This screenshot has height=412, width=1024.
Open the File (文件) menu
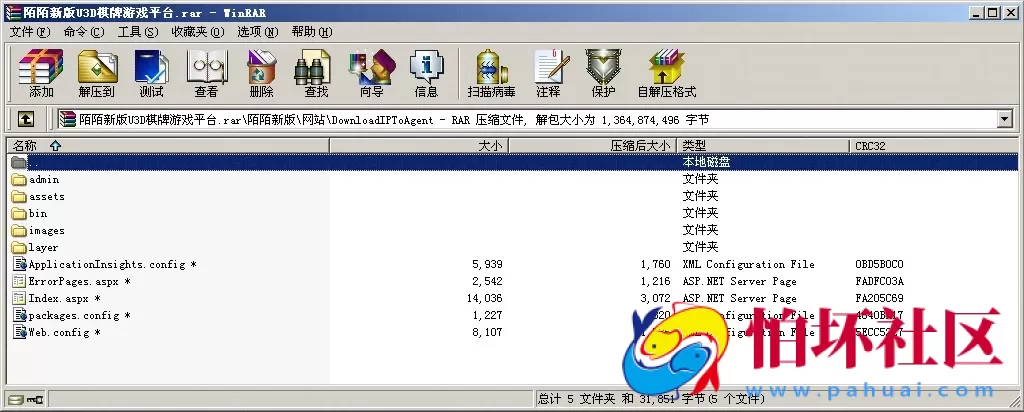[x=30, y=32]
